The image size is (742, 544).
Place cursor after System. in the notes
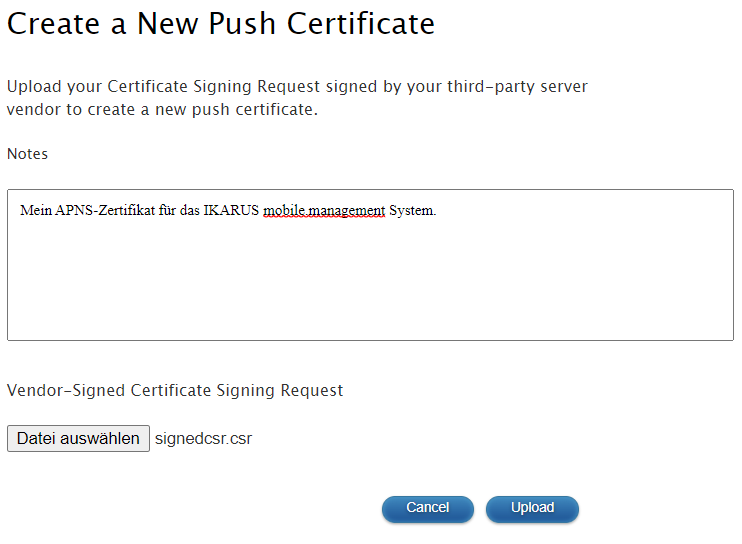[x=437, y=211]
